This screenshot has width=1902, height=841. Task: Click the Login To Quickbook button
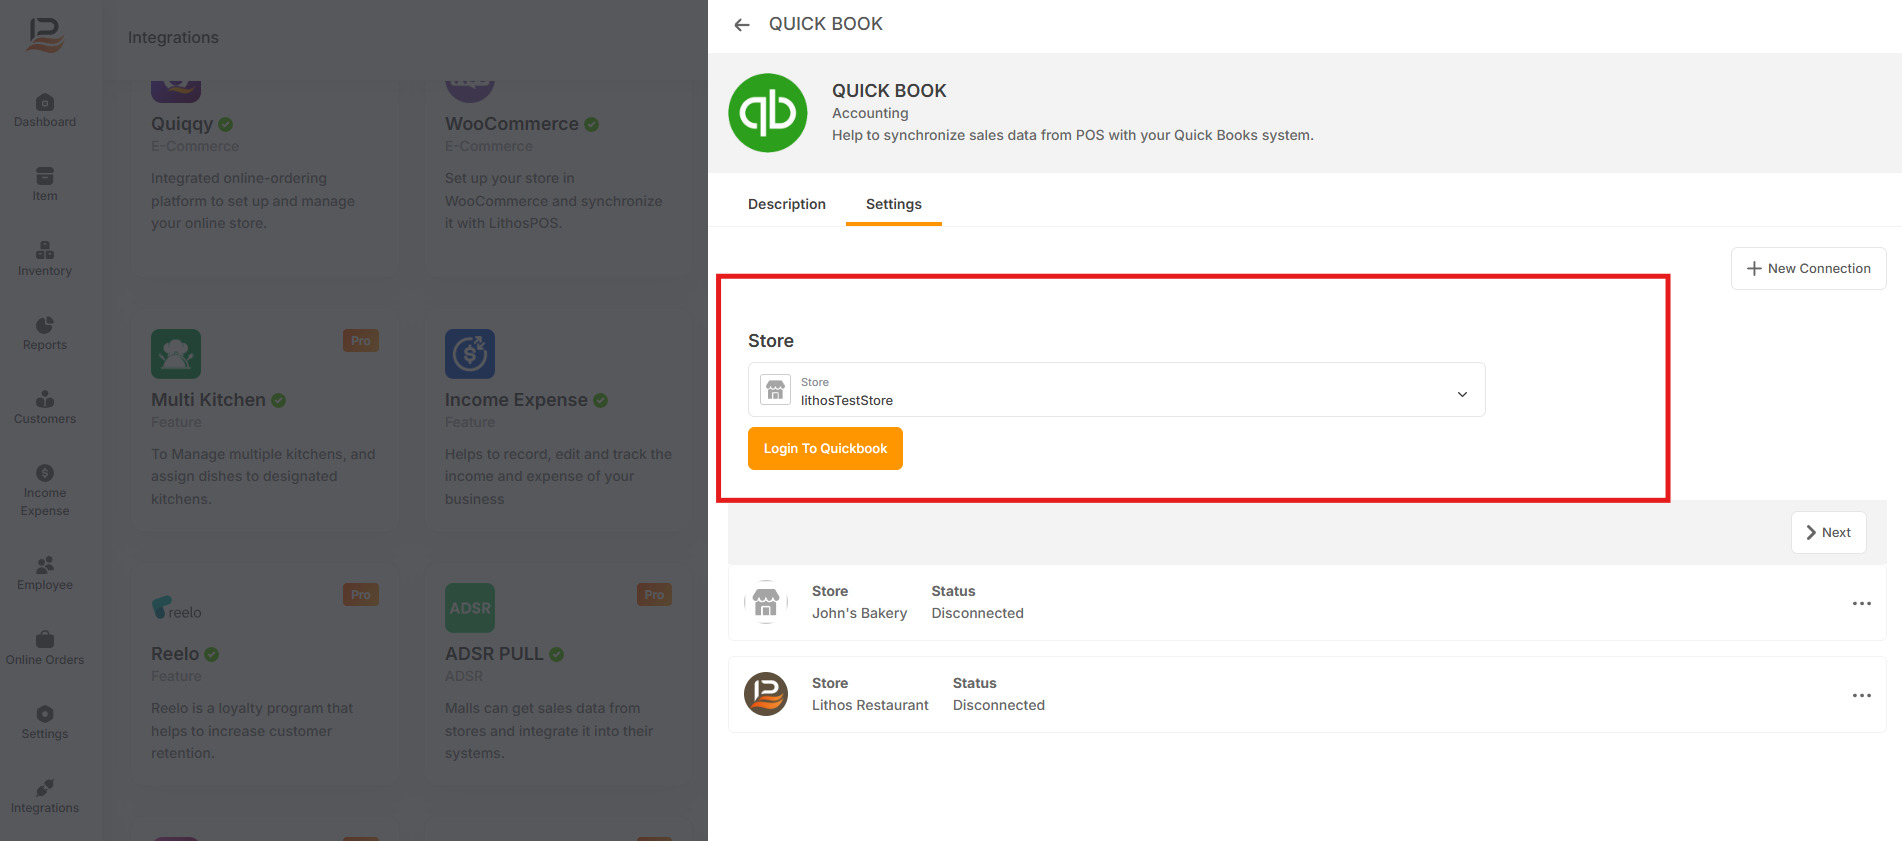point(825,448)
